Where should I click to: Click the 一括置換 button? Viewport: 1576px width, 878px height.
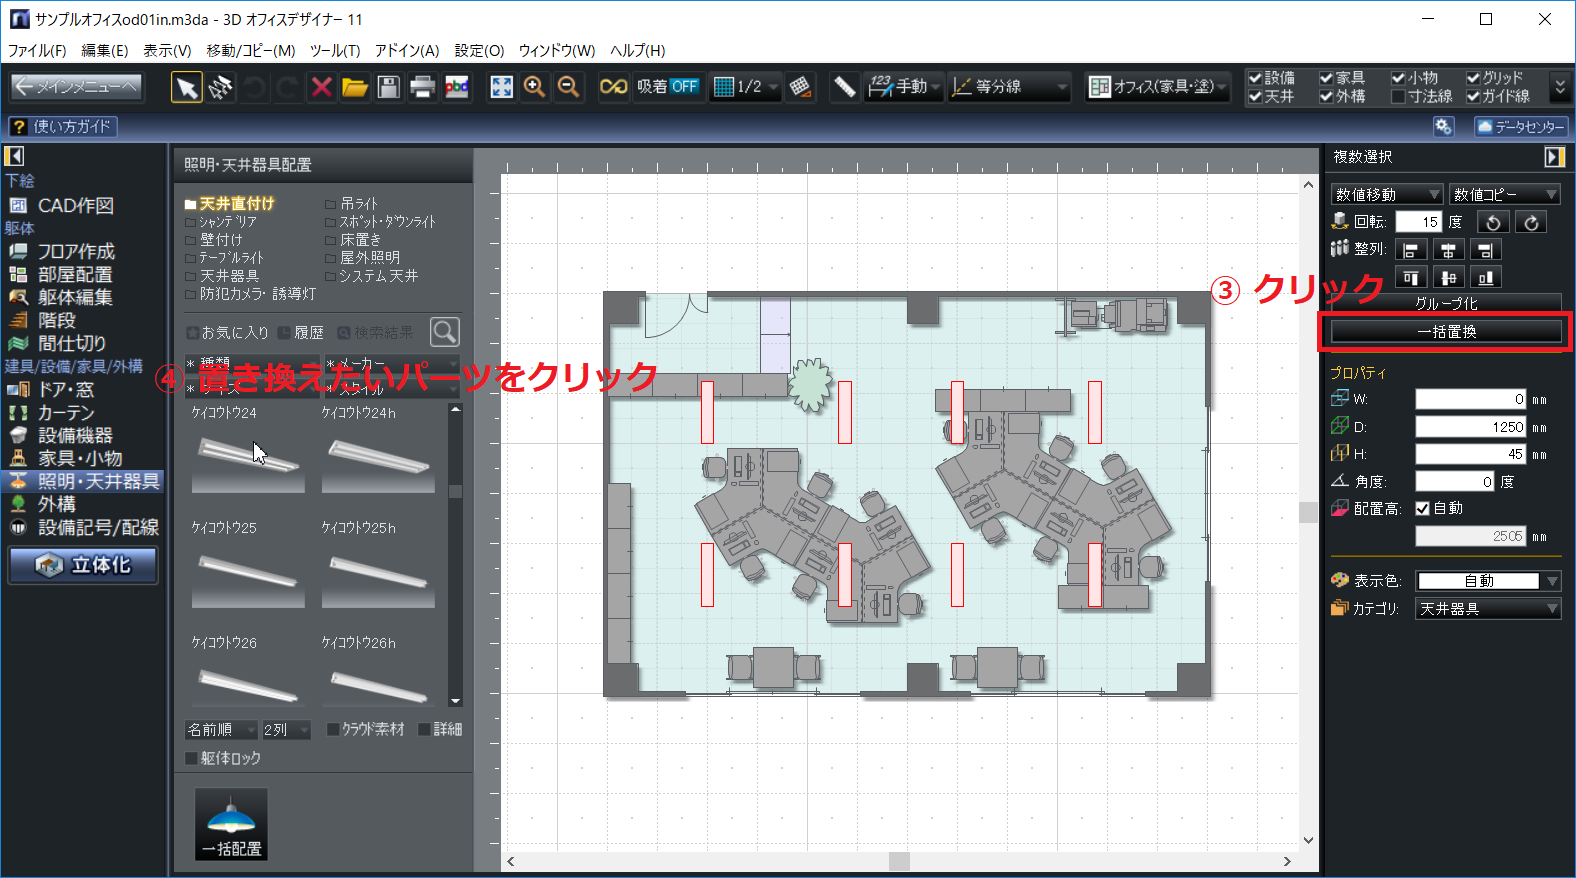(x=1446, y=331)
